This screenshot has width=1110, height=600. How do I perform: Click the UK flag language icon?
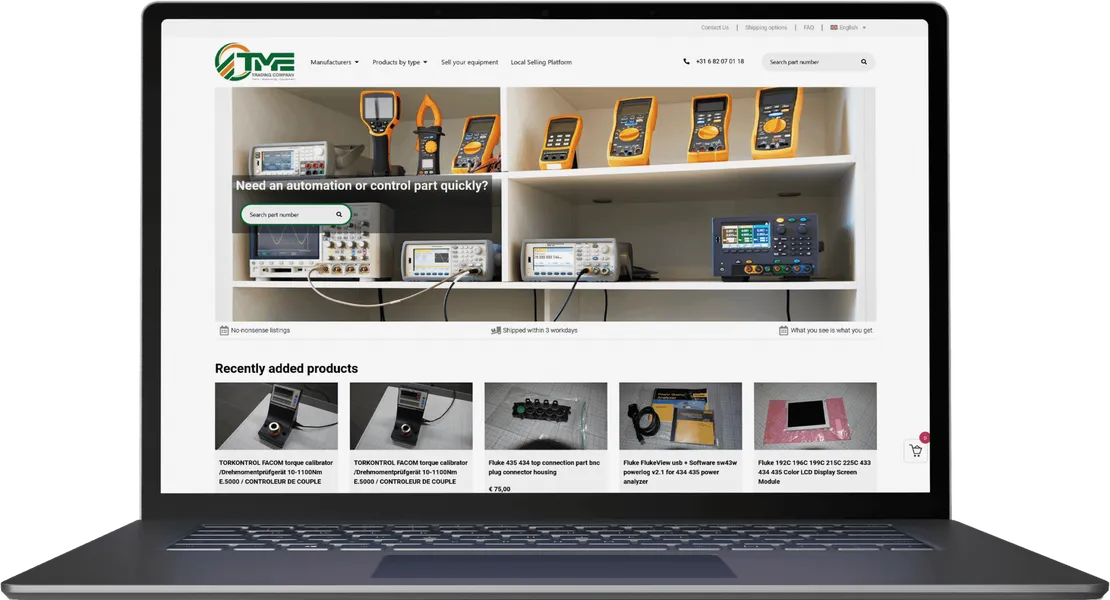click(834, 28)
